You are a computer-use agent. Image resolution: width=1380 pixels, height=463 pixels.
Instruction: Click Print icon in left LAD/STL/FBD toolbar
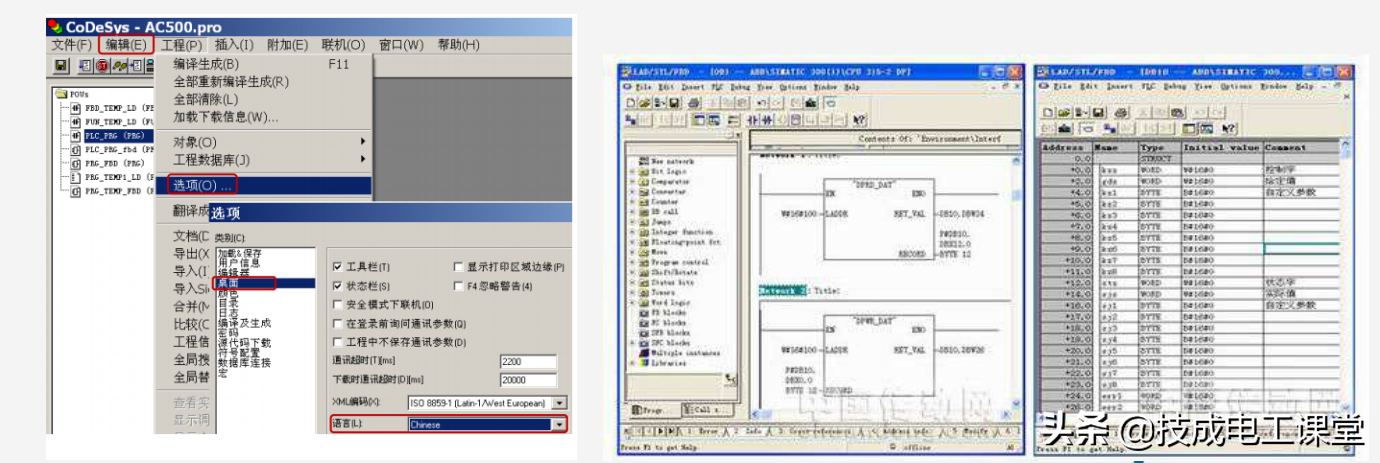(x=693, y=103)
